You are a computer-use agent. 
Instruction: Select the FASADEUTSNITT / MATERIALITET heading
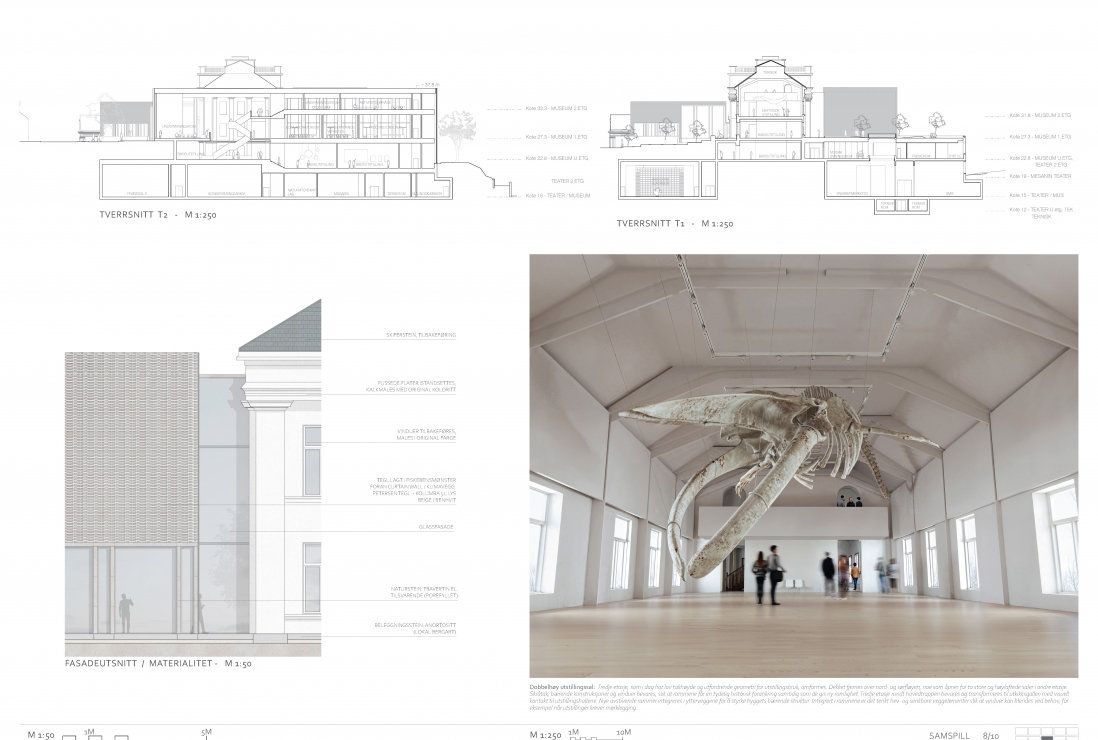tap(156, 663)
